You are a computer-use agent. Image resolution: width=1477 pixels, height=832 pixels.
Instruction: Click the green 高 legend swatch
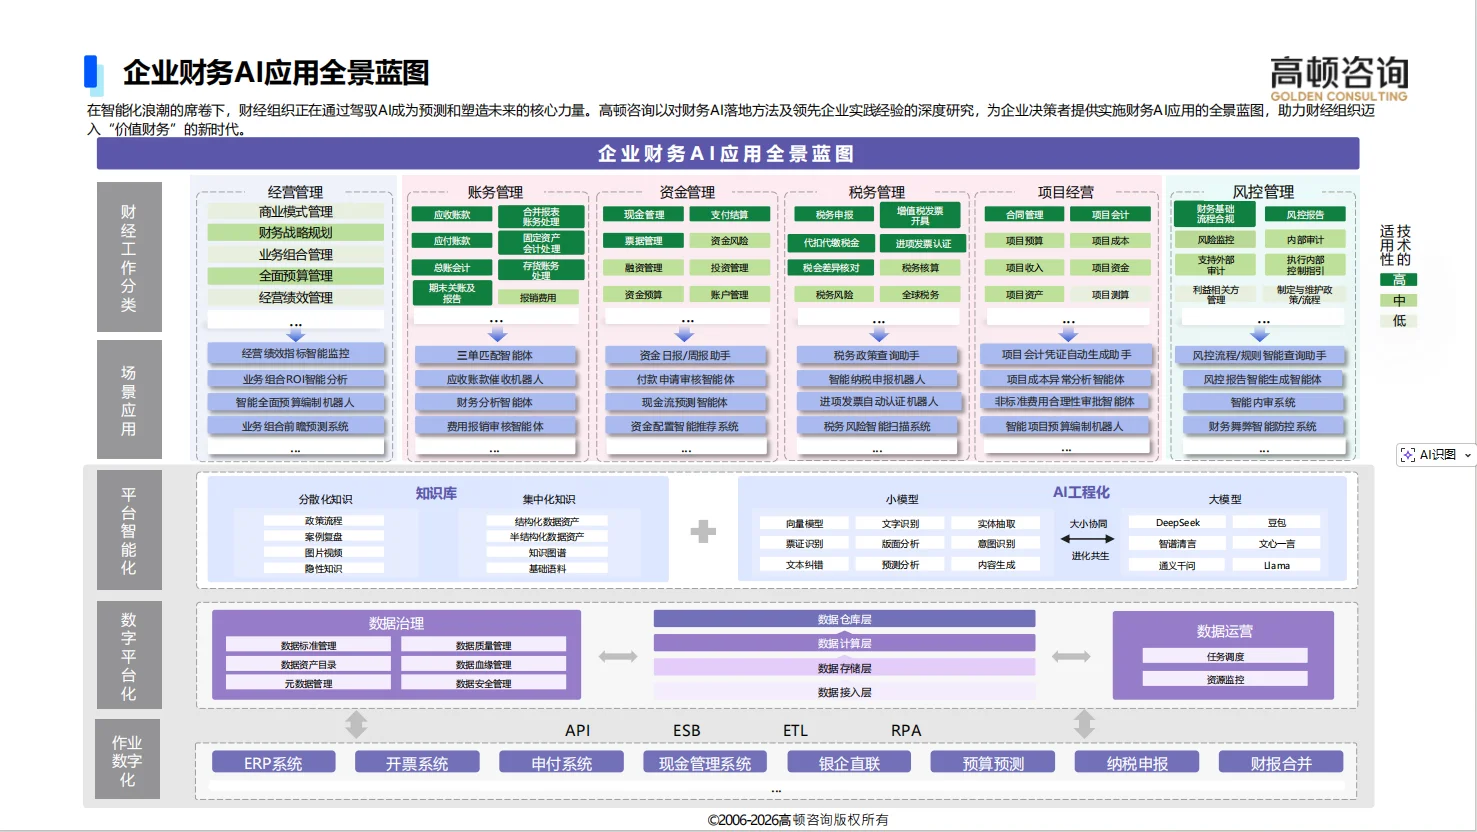1399,281
